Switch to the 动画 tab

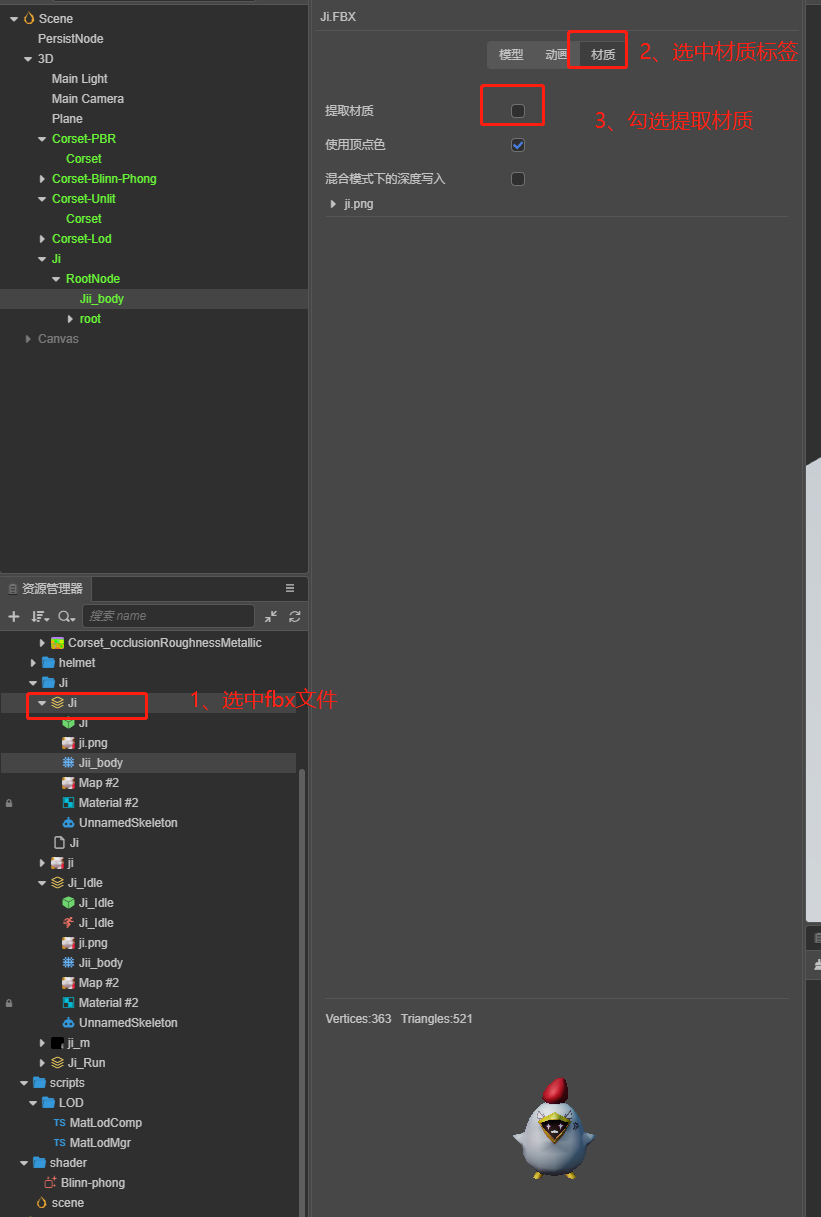pos(557,55)
